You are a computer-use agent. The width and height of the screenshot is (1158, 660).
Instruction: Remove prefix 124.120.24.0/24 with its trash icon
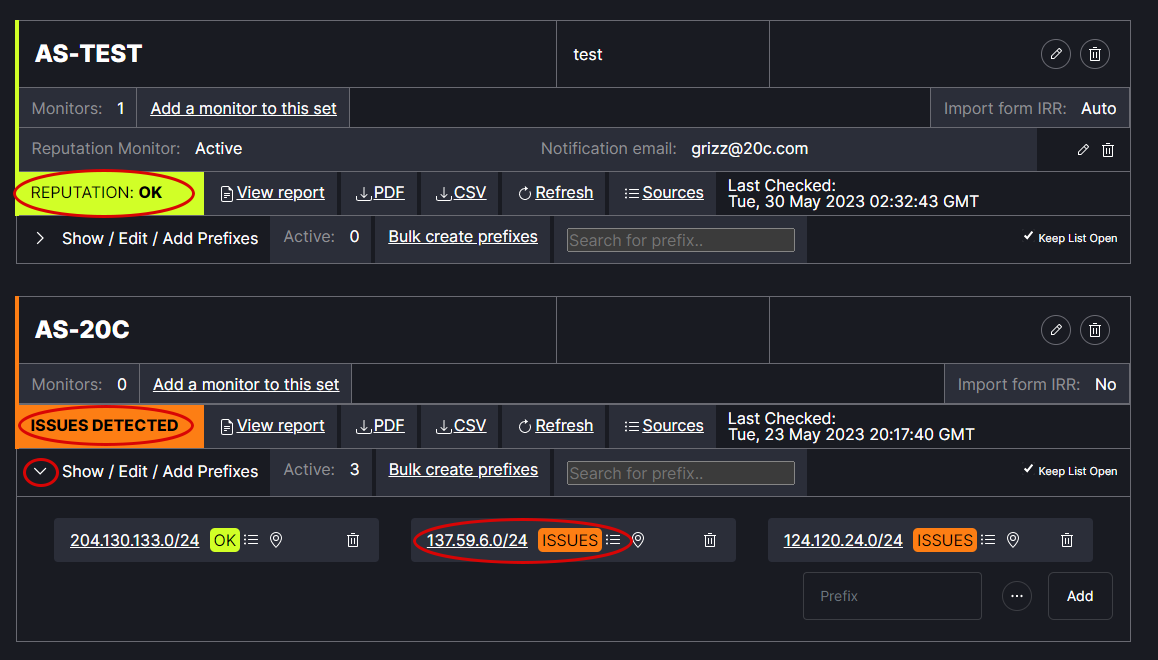click(1067, 540)
